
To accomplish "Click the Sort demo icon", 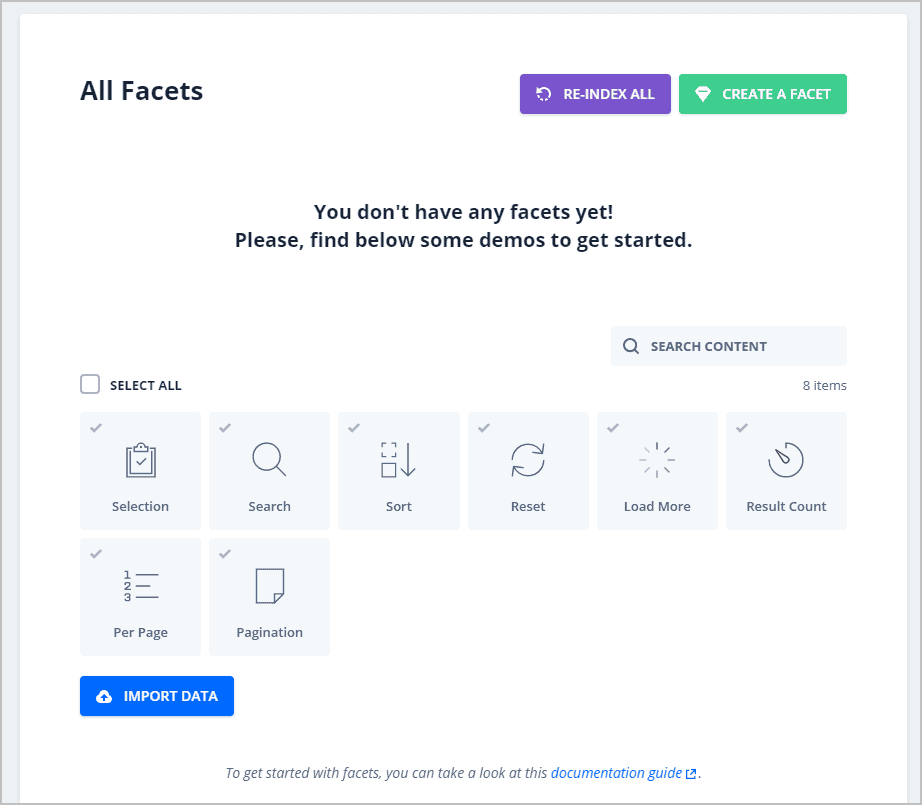I will 398,460.
